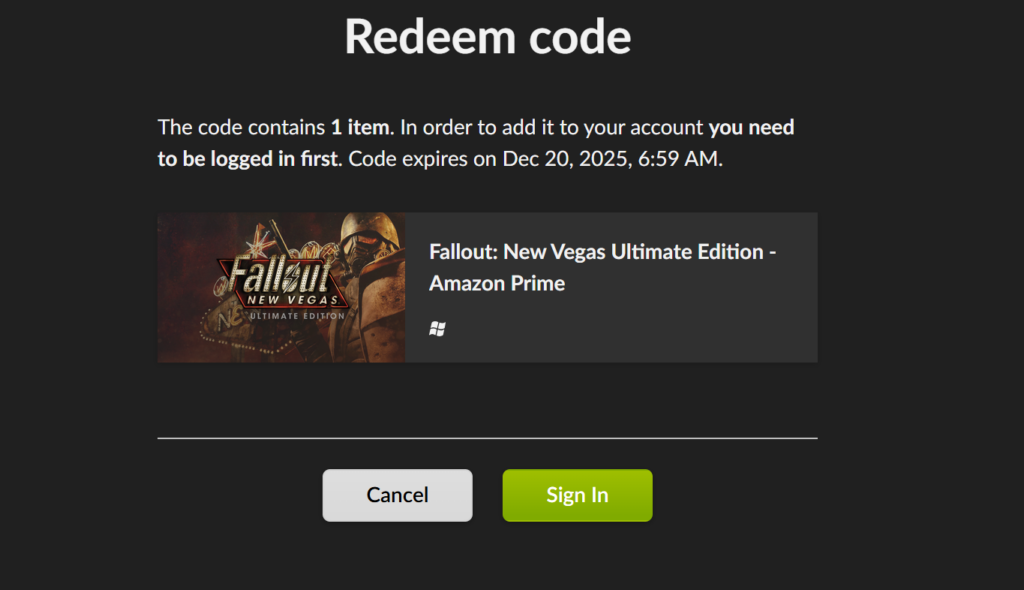The width and height of the screenshot is (1024, 590).
Task: Click the "Fallout: New Vegas Ultimate Edition" title
Action: click(x=596, y=252)
